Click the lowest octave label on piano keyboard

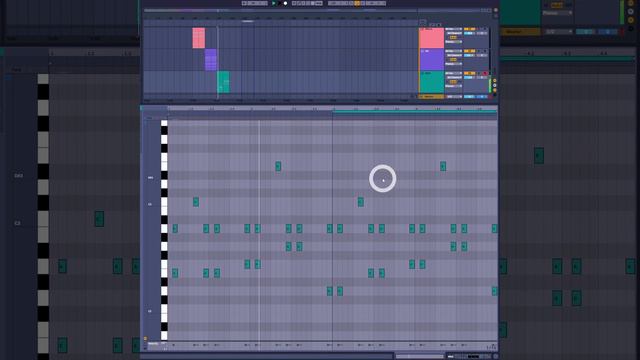point(150,311)
